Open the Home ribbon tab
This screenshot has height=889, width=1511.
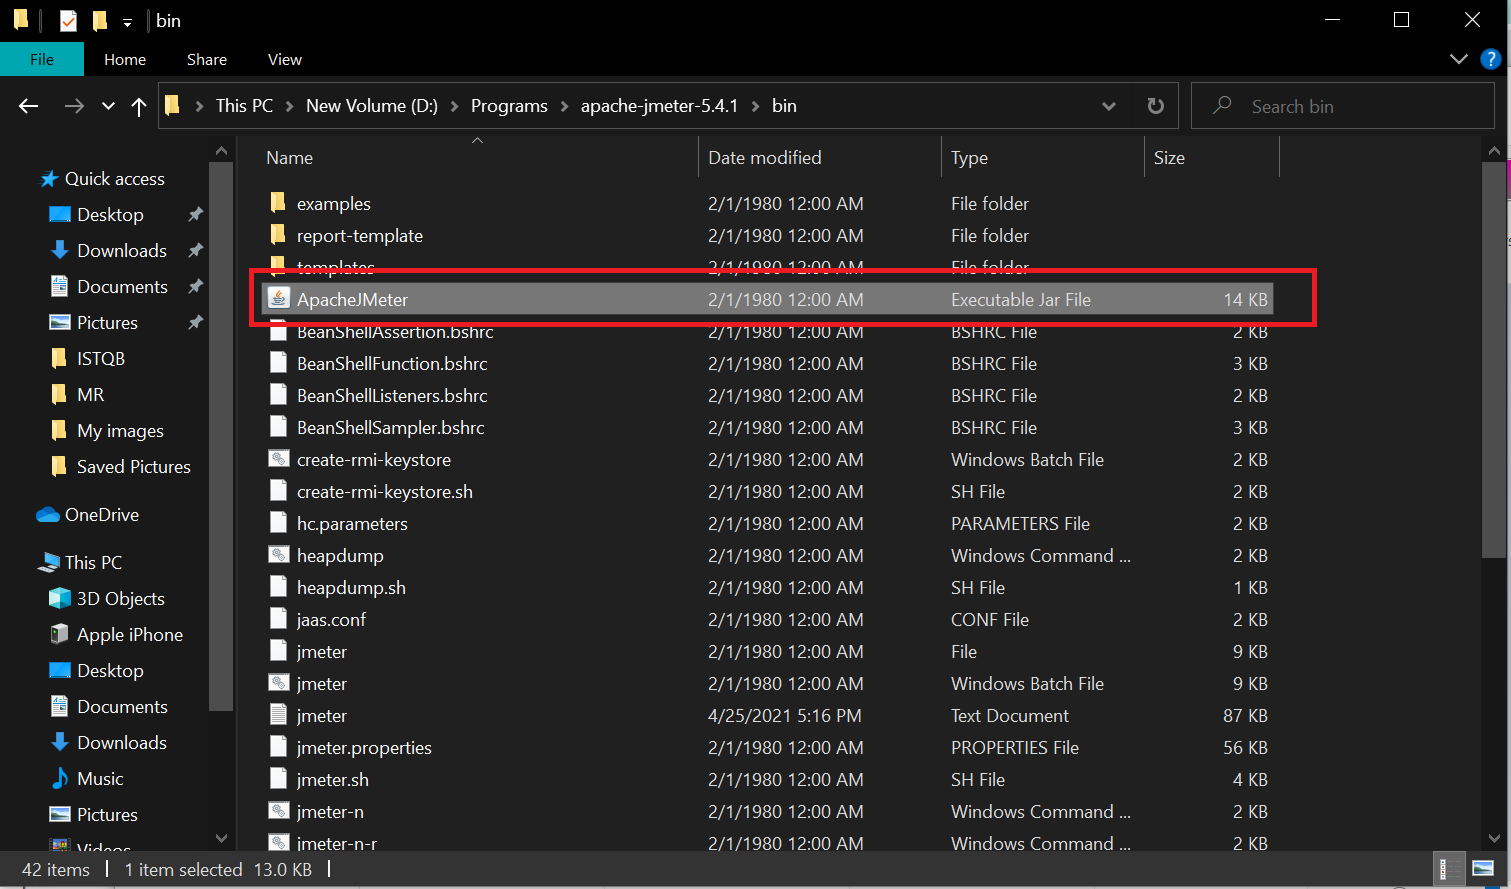point(125,59)
